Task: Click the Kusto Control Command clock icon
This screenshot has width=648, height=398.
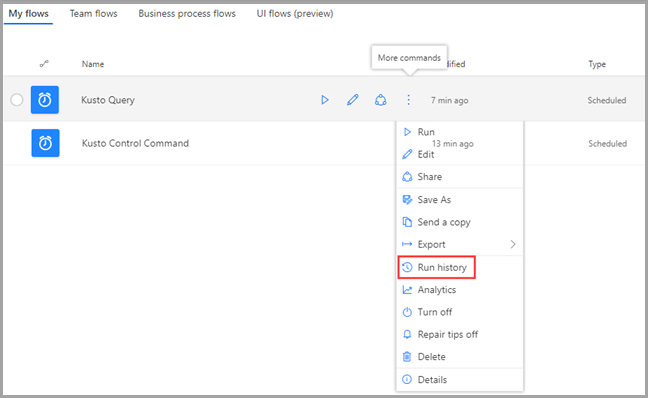Action: click(x=45, y=143)
